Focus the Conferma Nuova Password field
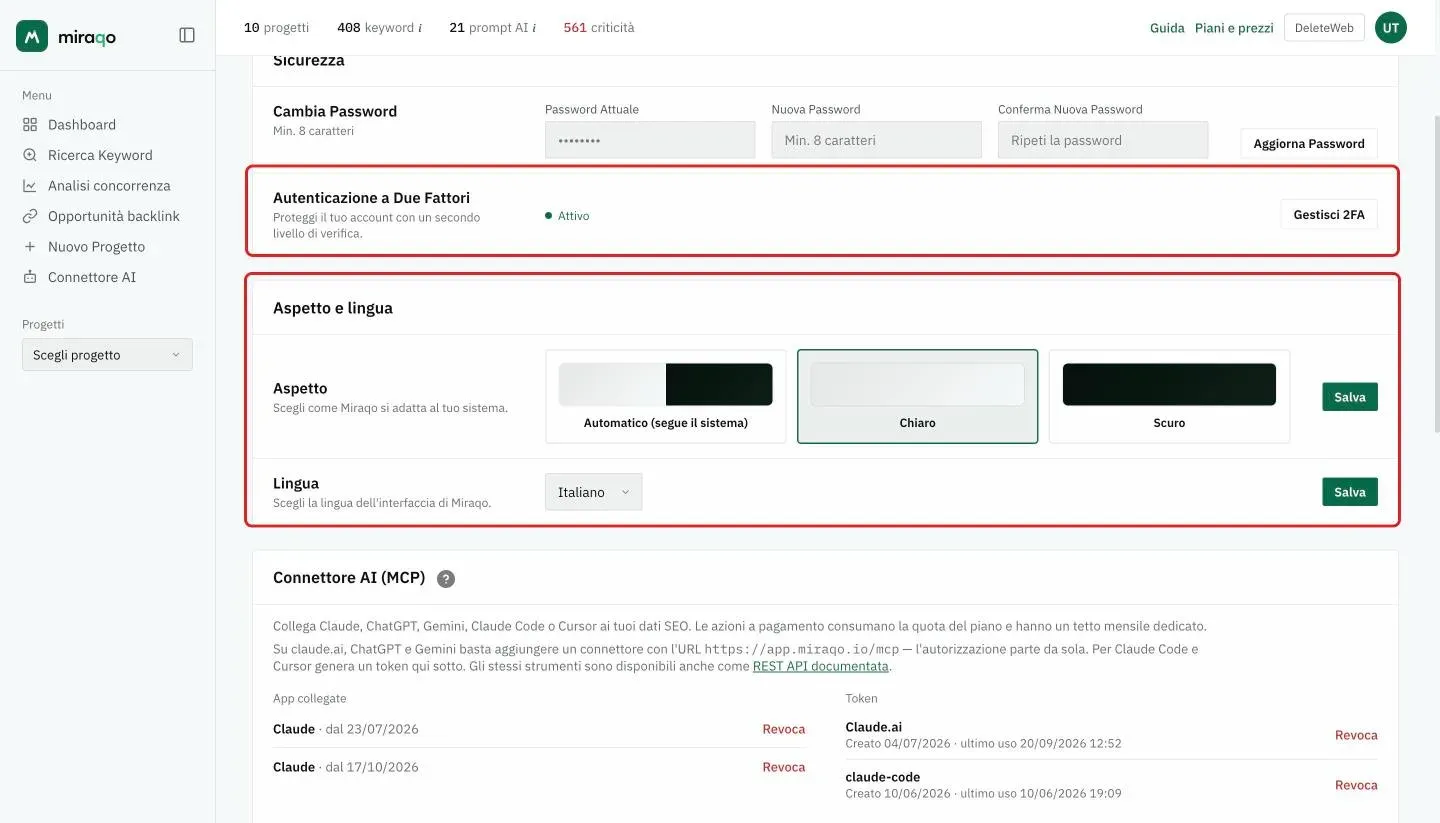 (1103, 140)
